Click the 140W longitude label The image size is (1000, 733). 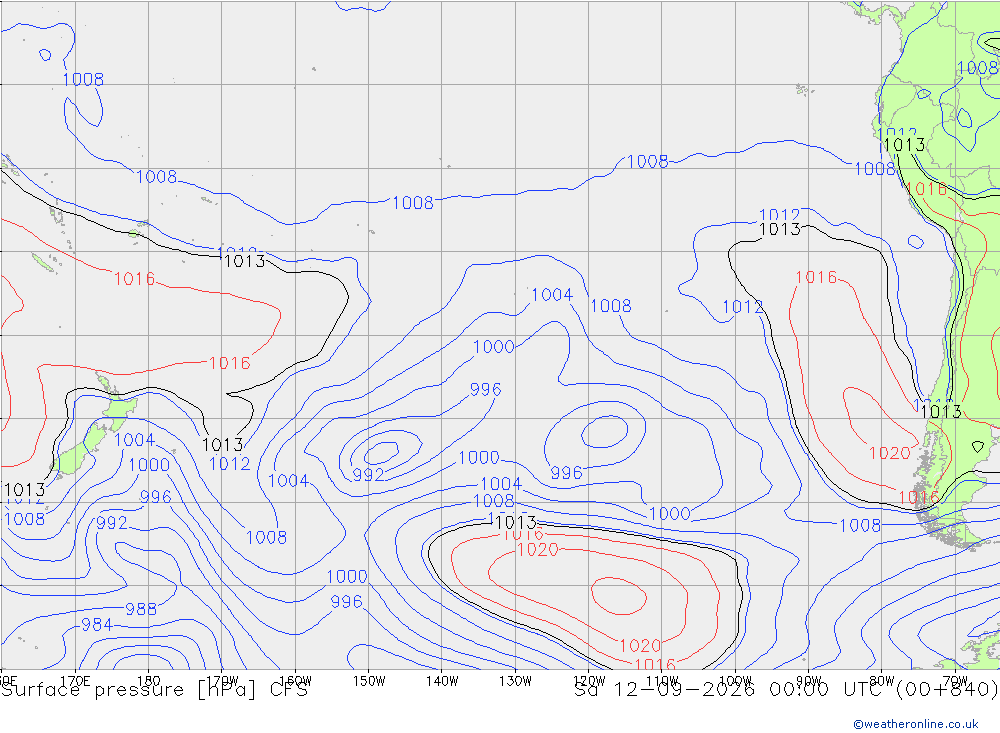tap(442, 681)
